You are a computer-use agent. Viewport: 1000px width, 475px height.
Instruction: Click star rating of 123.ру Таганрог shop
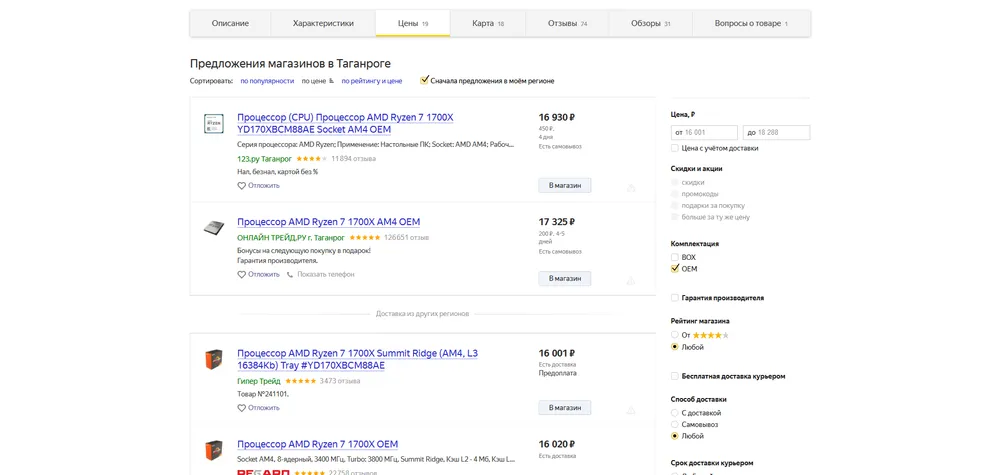310,158
